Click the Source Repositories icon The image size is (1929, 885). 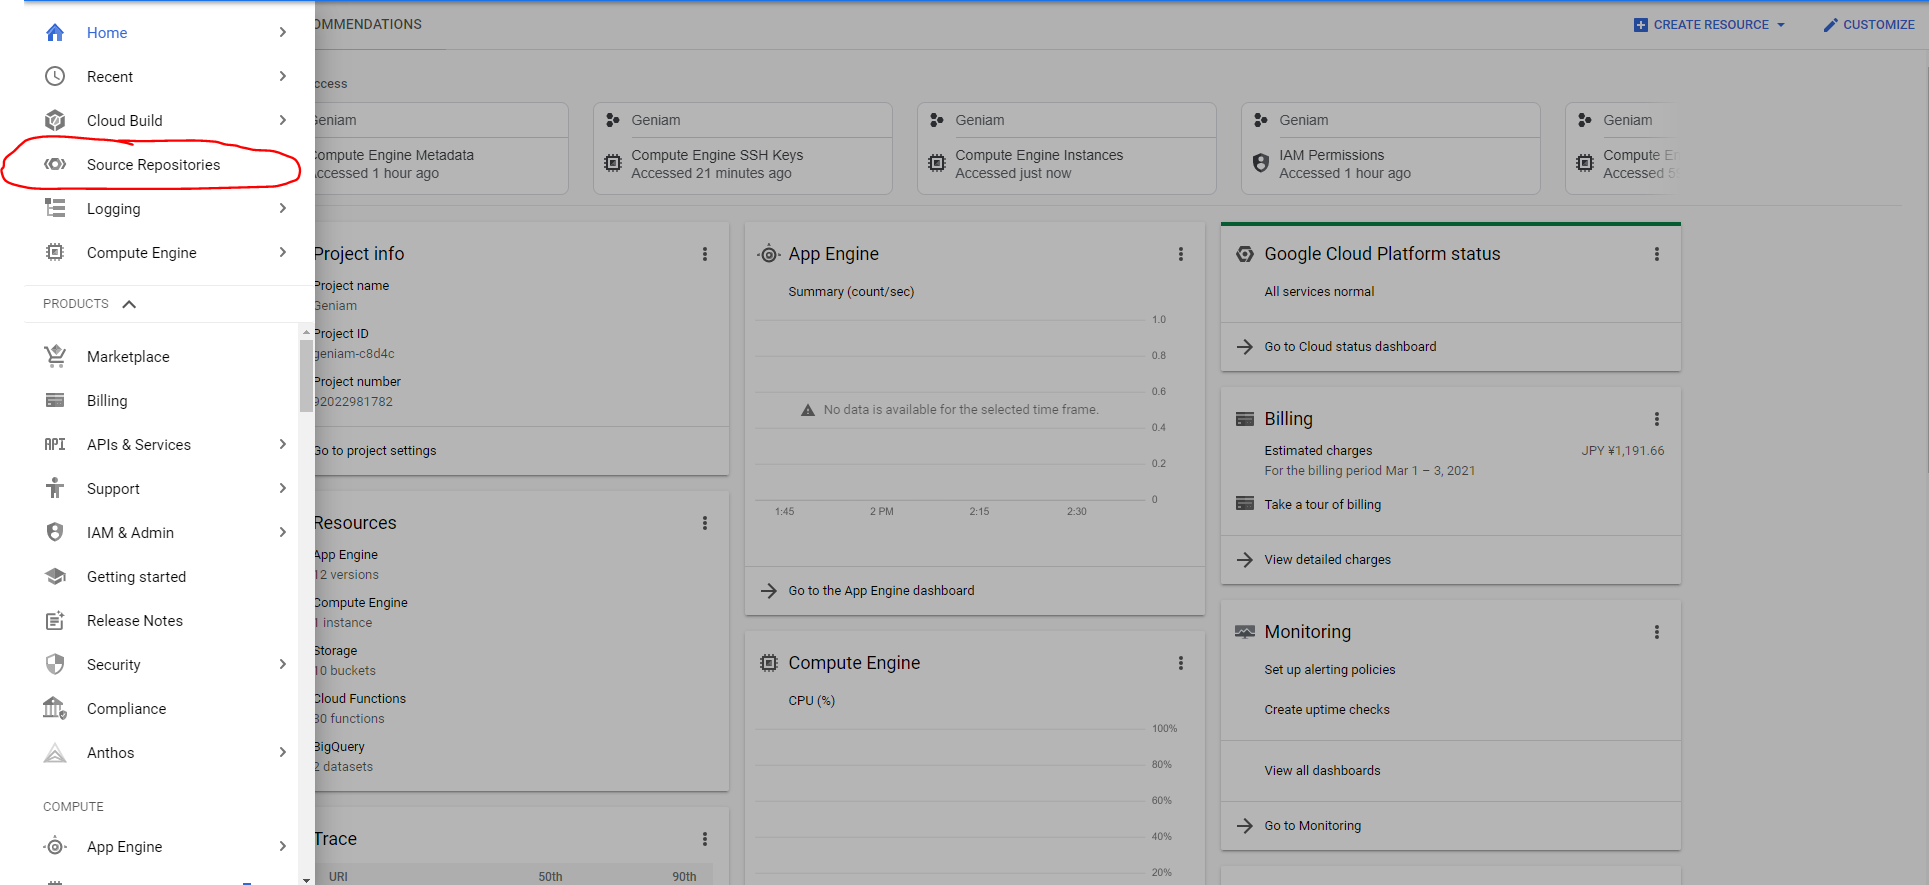(x=55, y=165)
